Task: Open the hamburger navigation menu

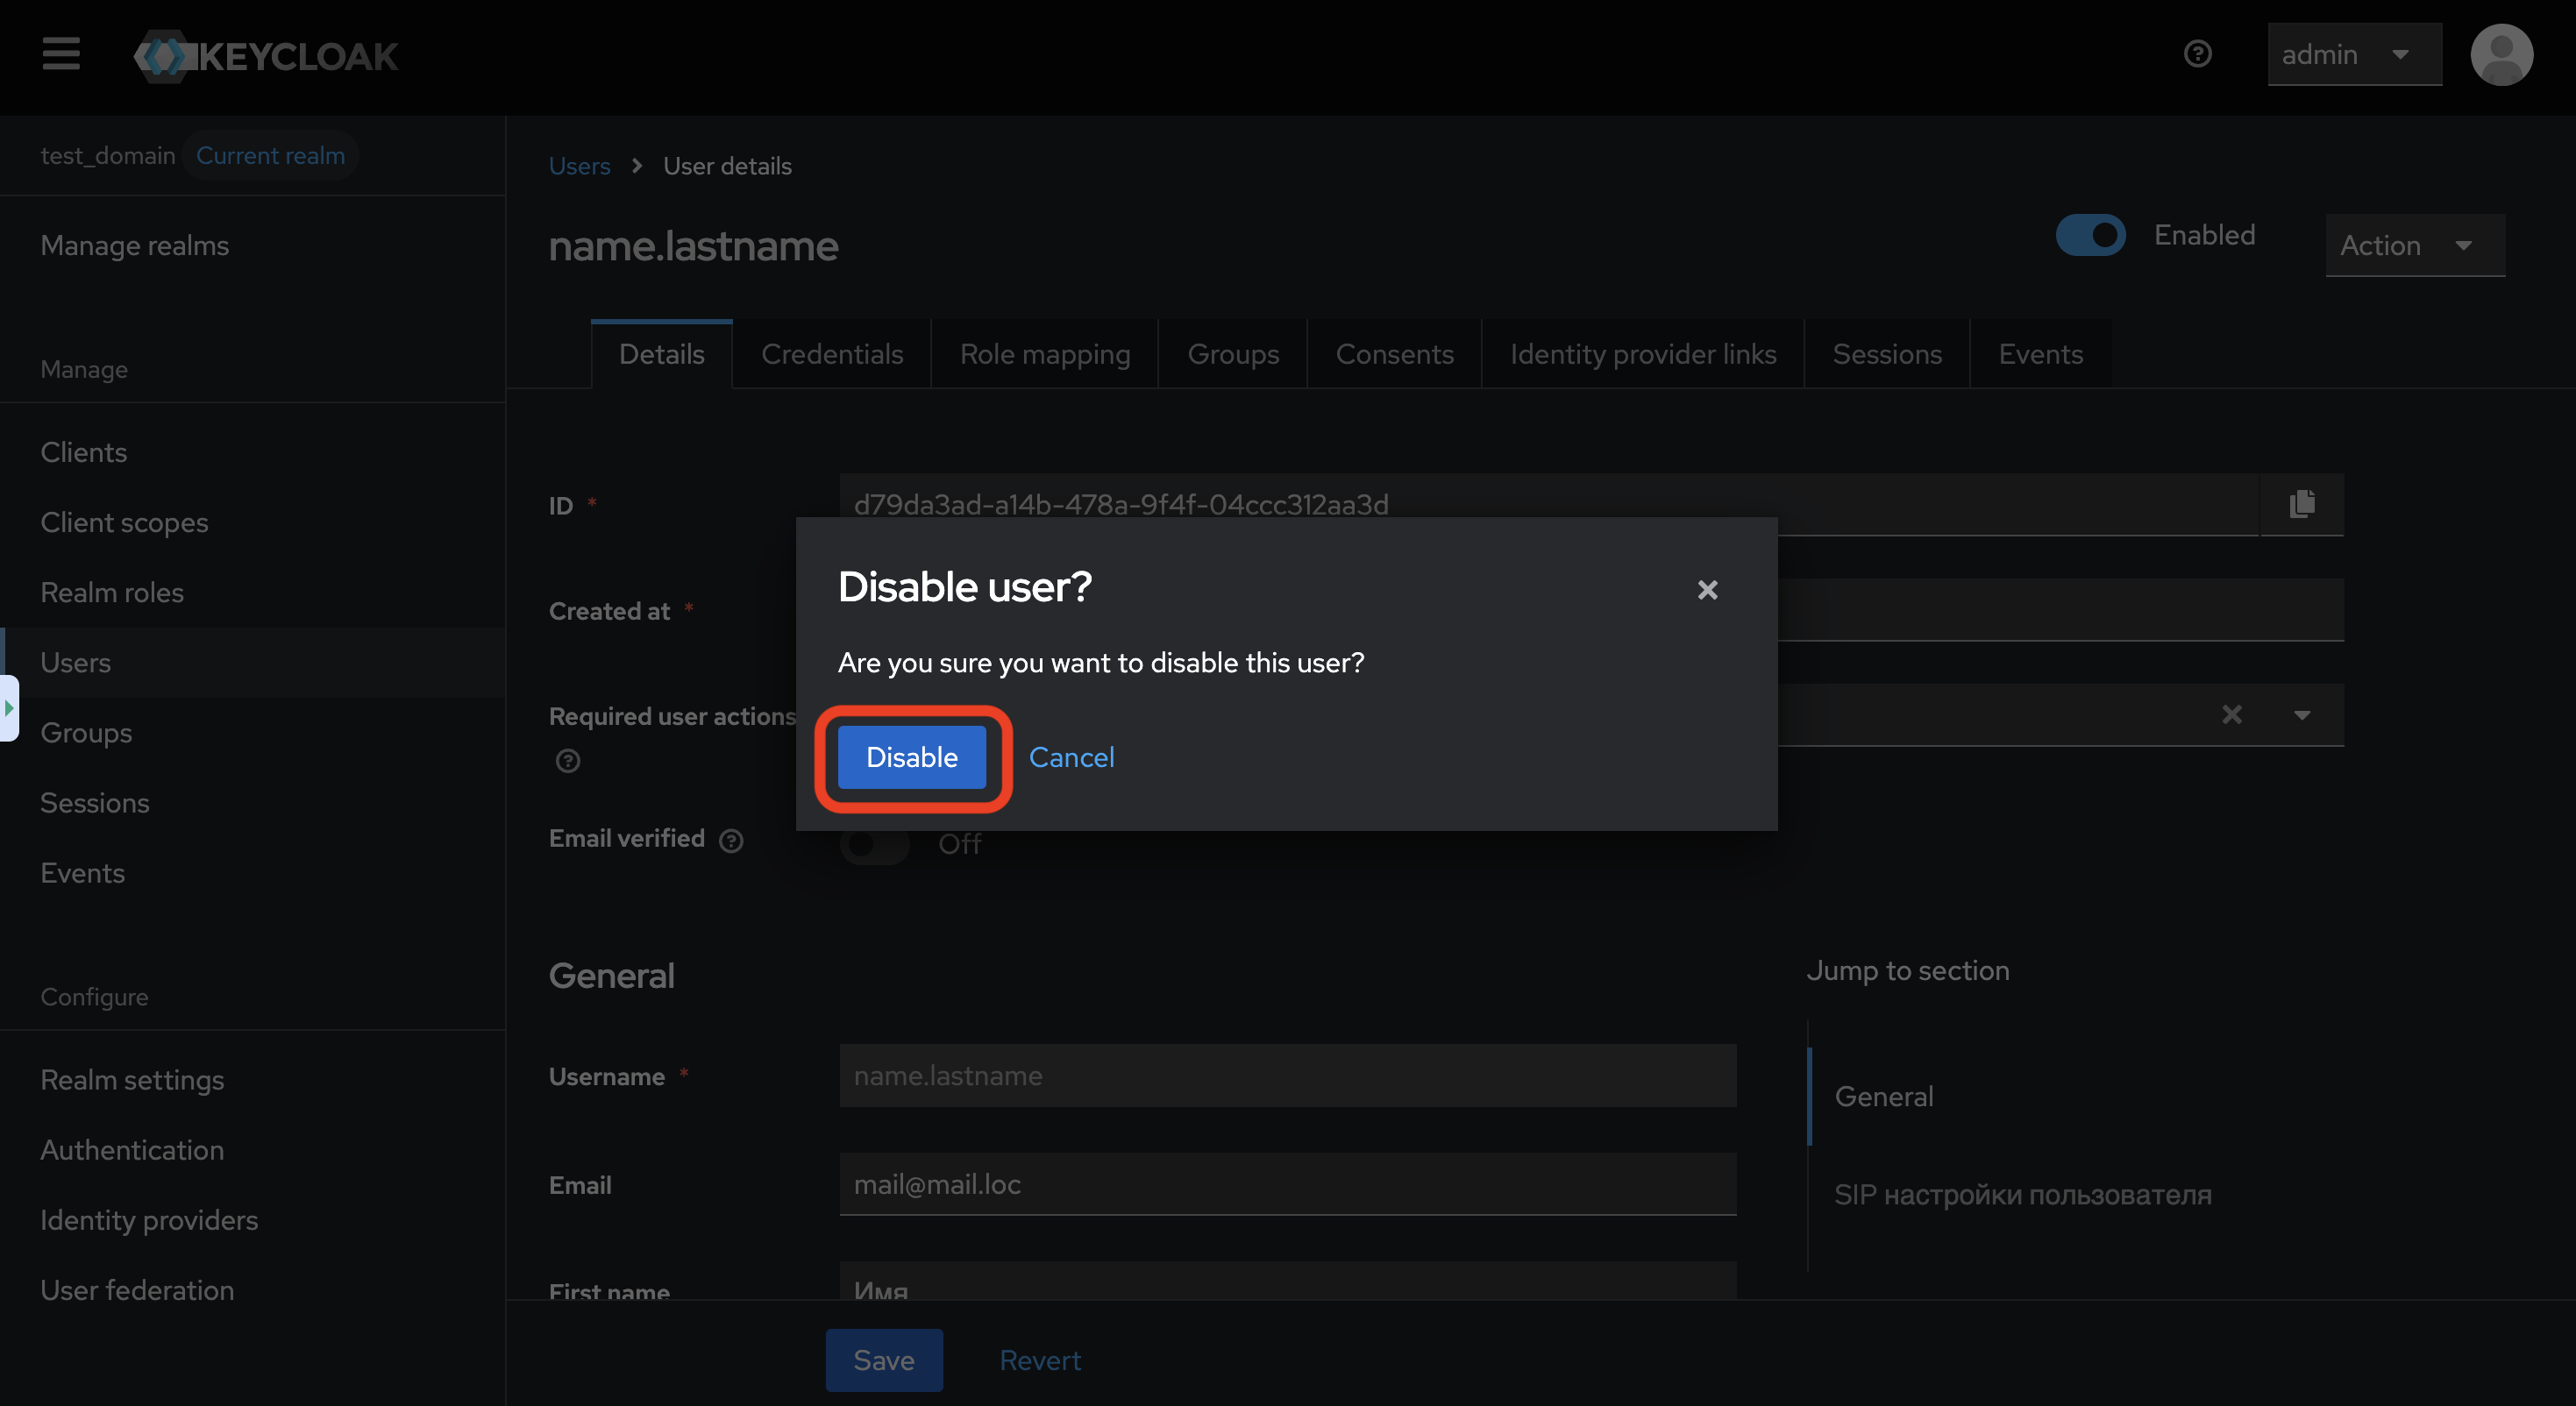Action: click(61, 54)
